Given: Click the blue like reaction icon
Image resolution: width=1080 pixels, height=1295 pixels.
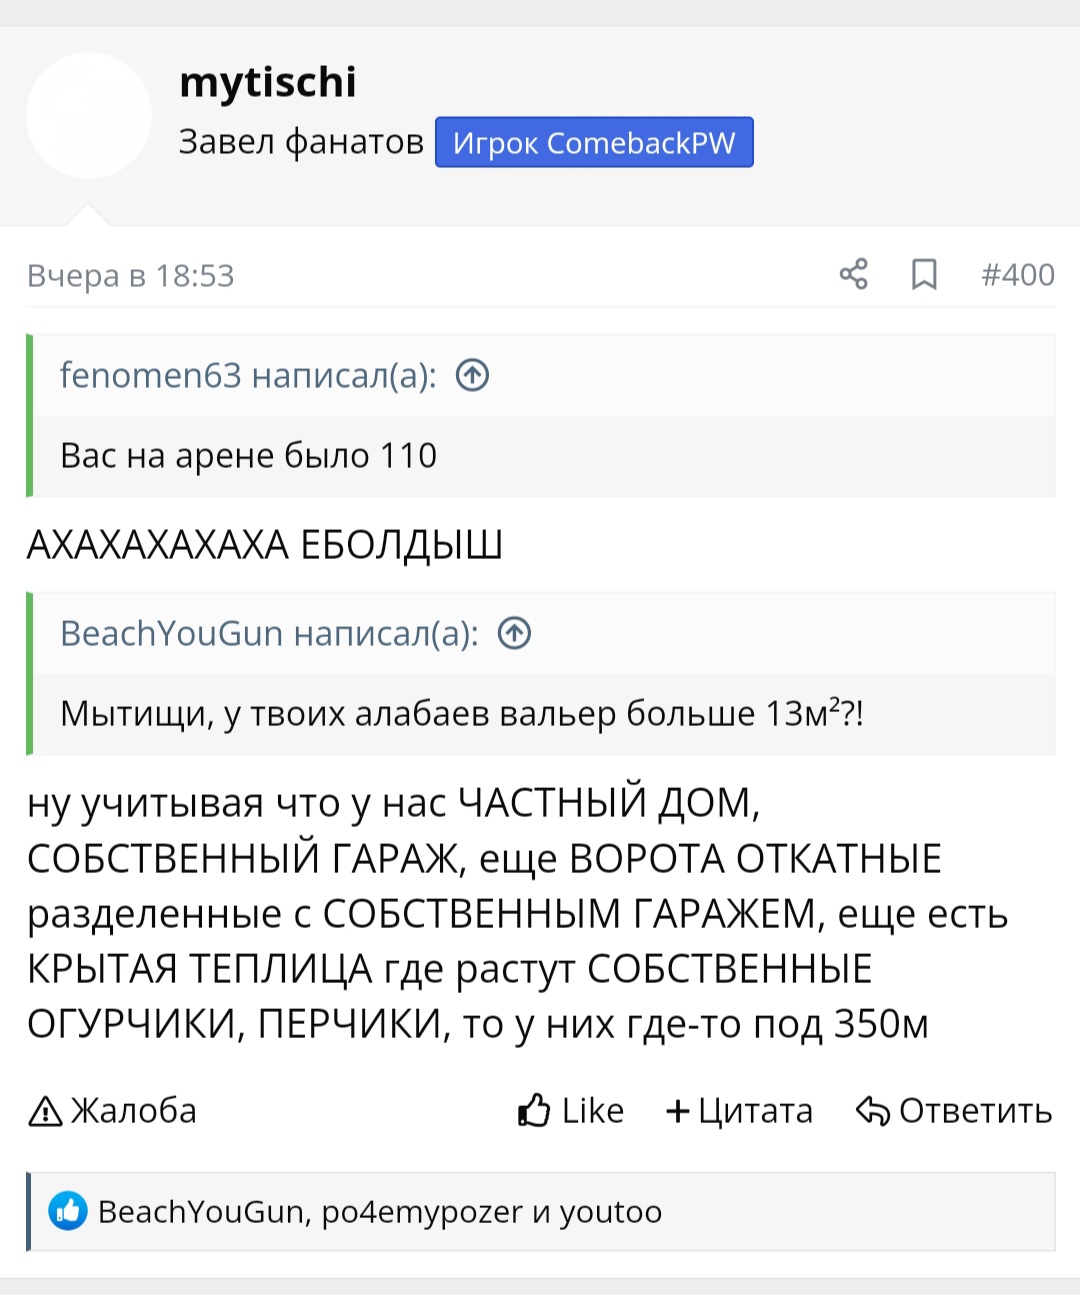Looking at the screenshot, I should [x=68, y=1212].
